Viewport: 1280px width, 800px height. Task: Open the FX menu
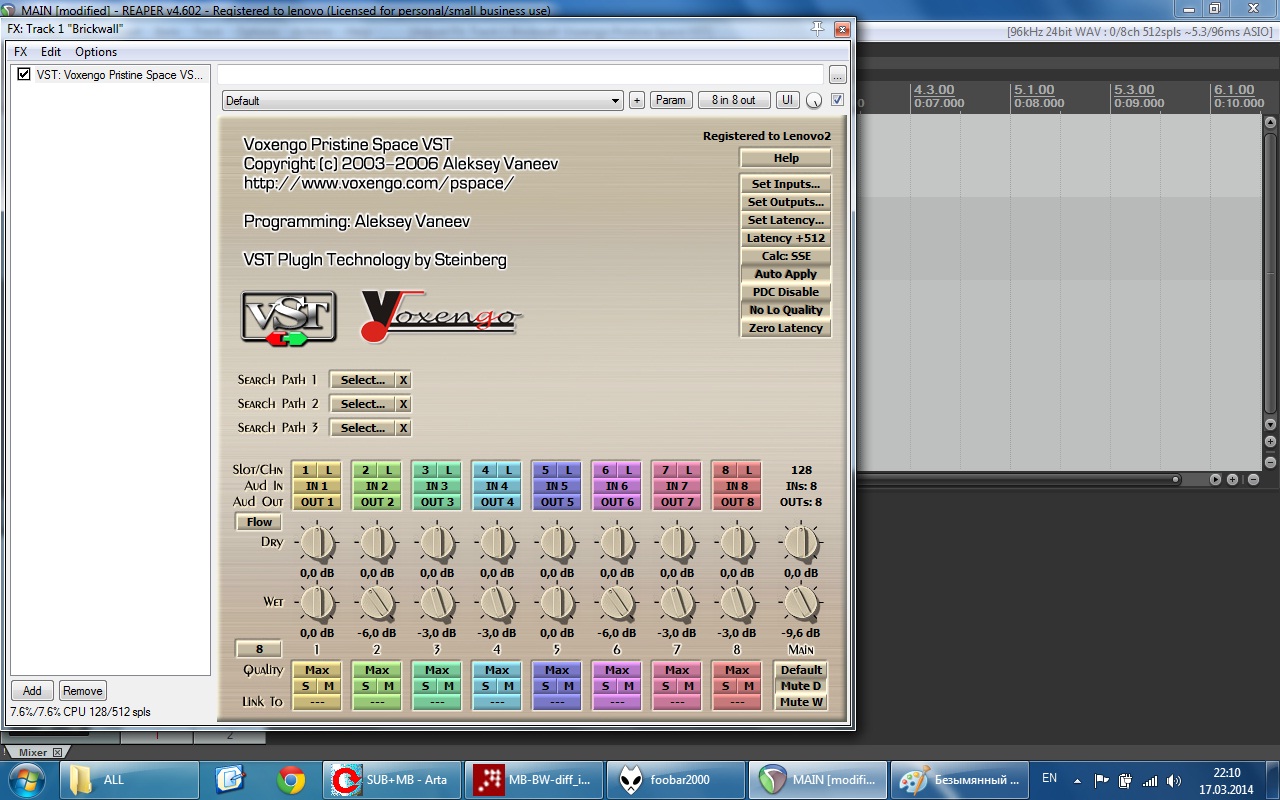[x=21, y=52]
